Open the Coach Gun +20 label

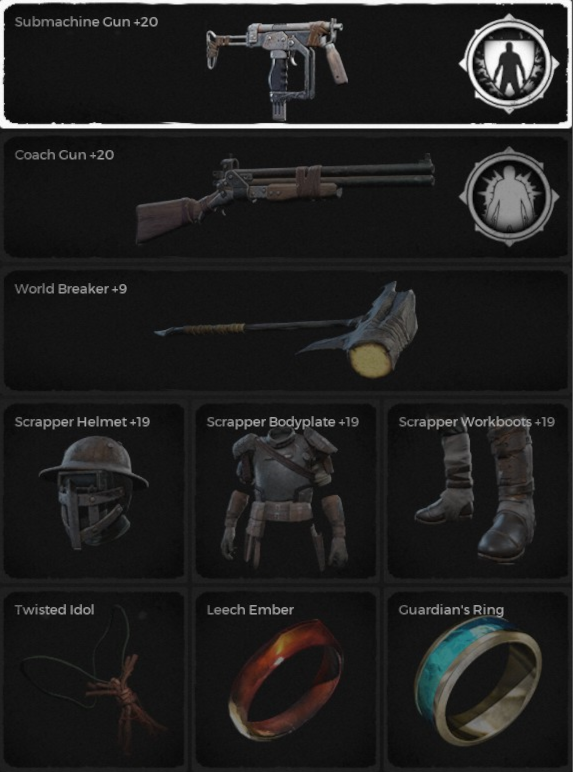click(x=64, y=155)
